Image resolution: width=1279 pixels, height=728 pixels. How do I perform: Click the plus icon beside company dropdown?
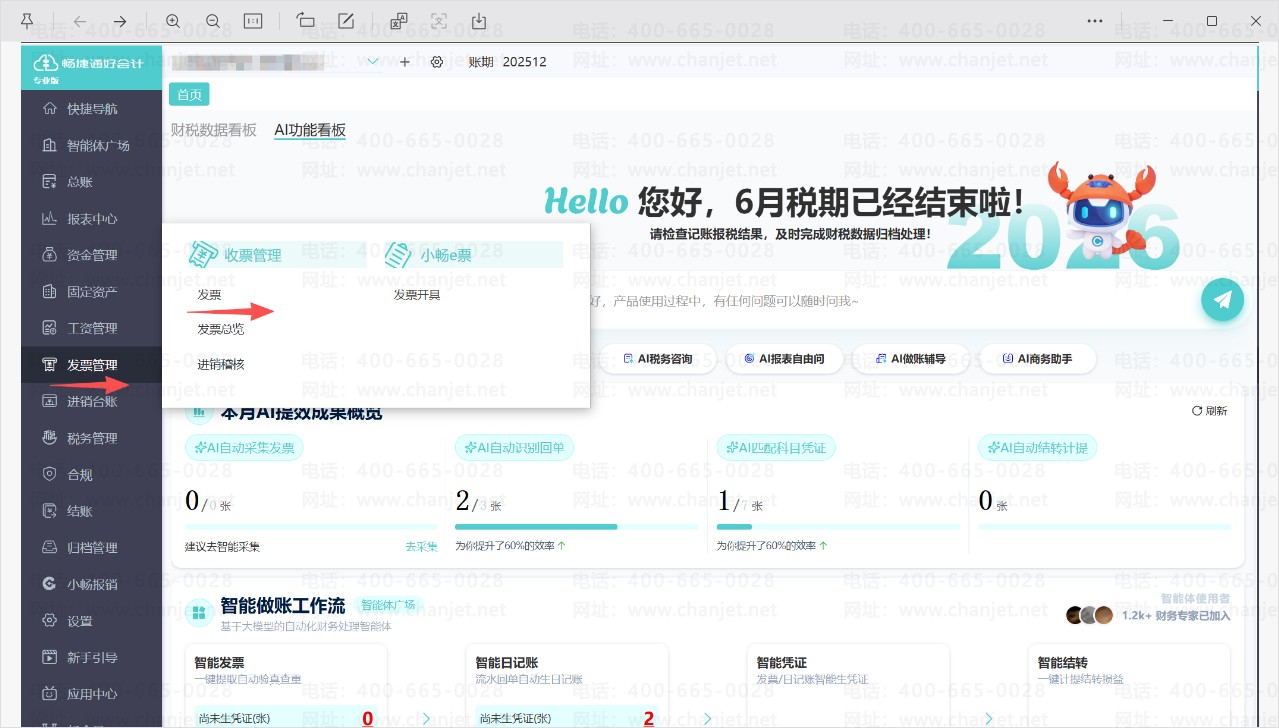[x=405, y=62]
